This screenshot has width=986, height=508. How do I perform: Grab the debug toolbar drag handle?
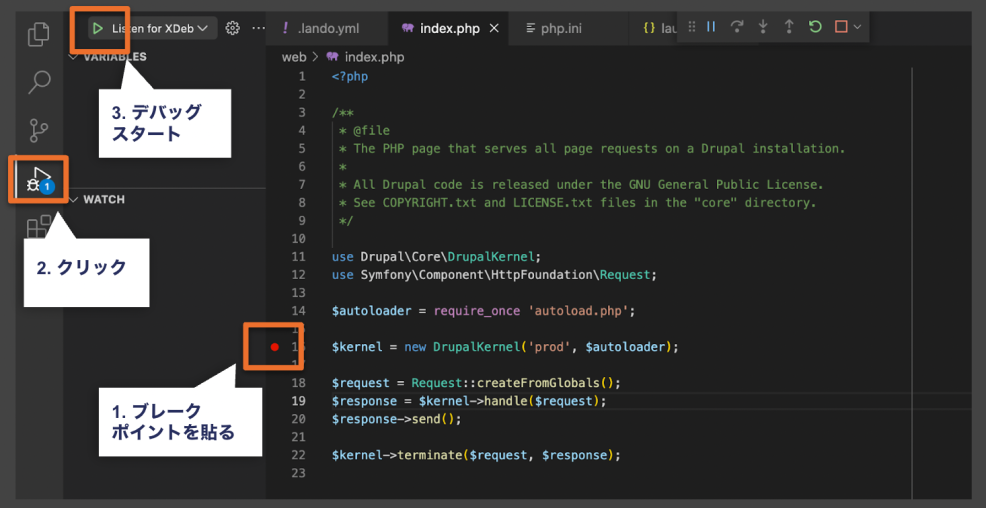coord(692,27)
